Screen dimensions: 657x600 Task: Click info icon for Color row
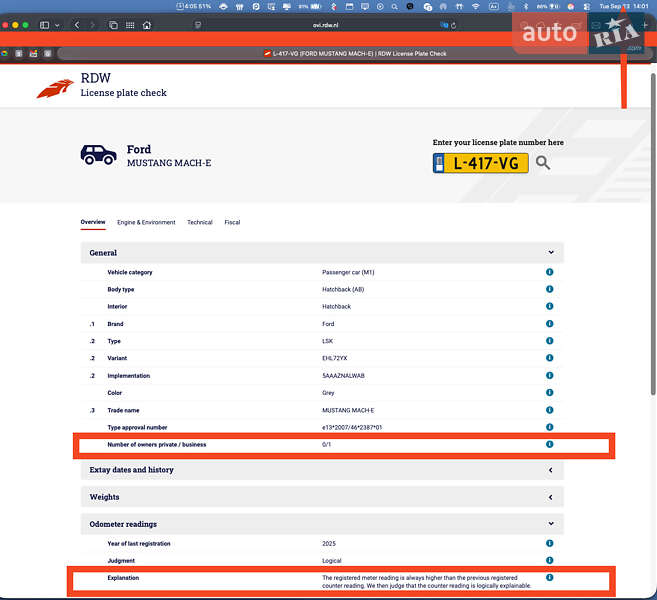click(x=549, y=393)
